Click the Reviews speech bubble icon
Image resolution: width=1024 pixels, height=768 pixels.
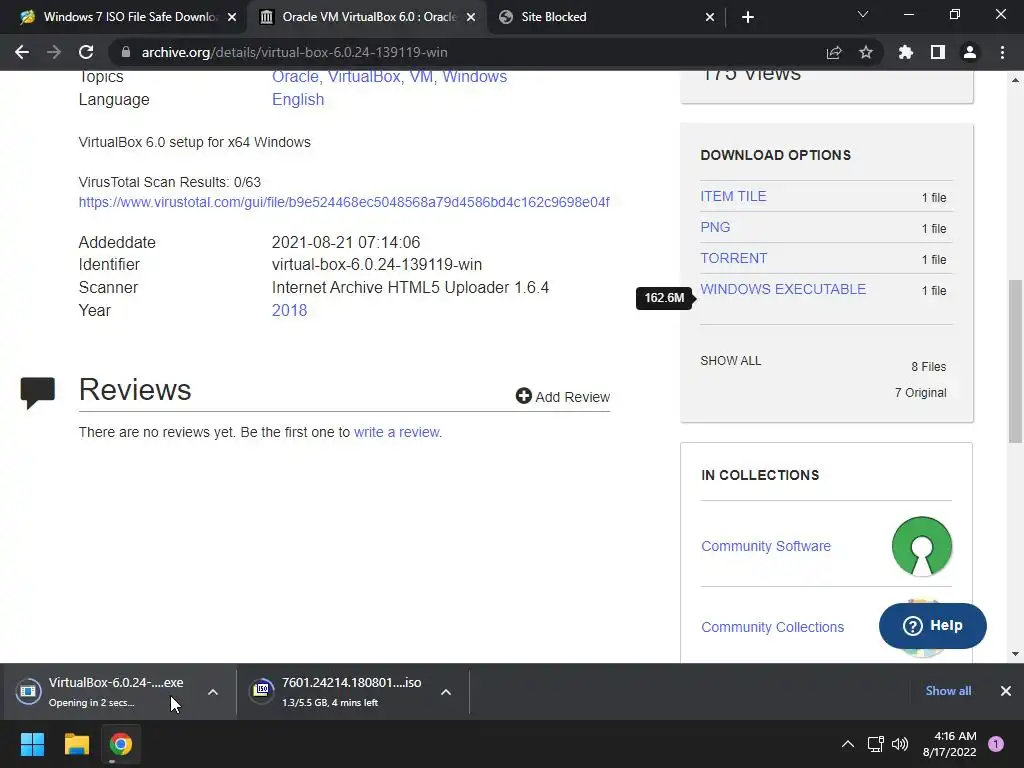[37, 393]
